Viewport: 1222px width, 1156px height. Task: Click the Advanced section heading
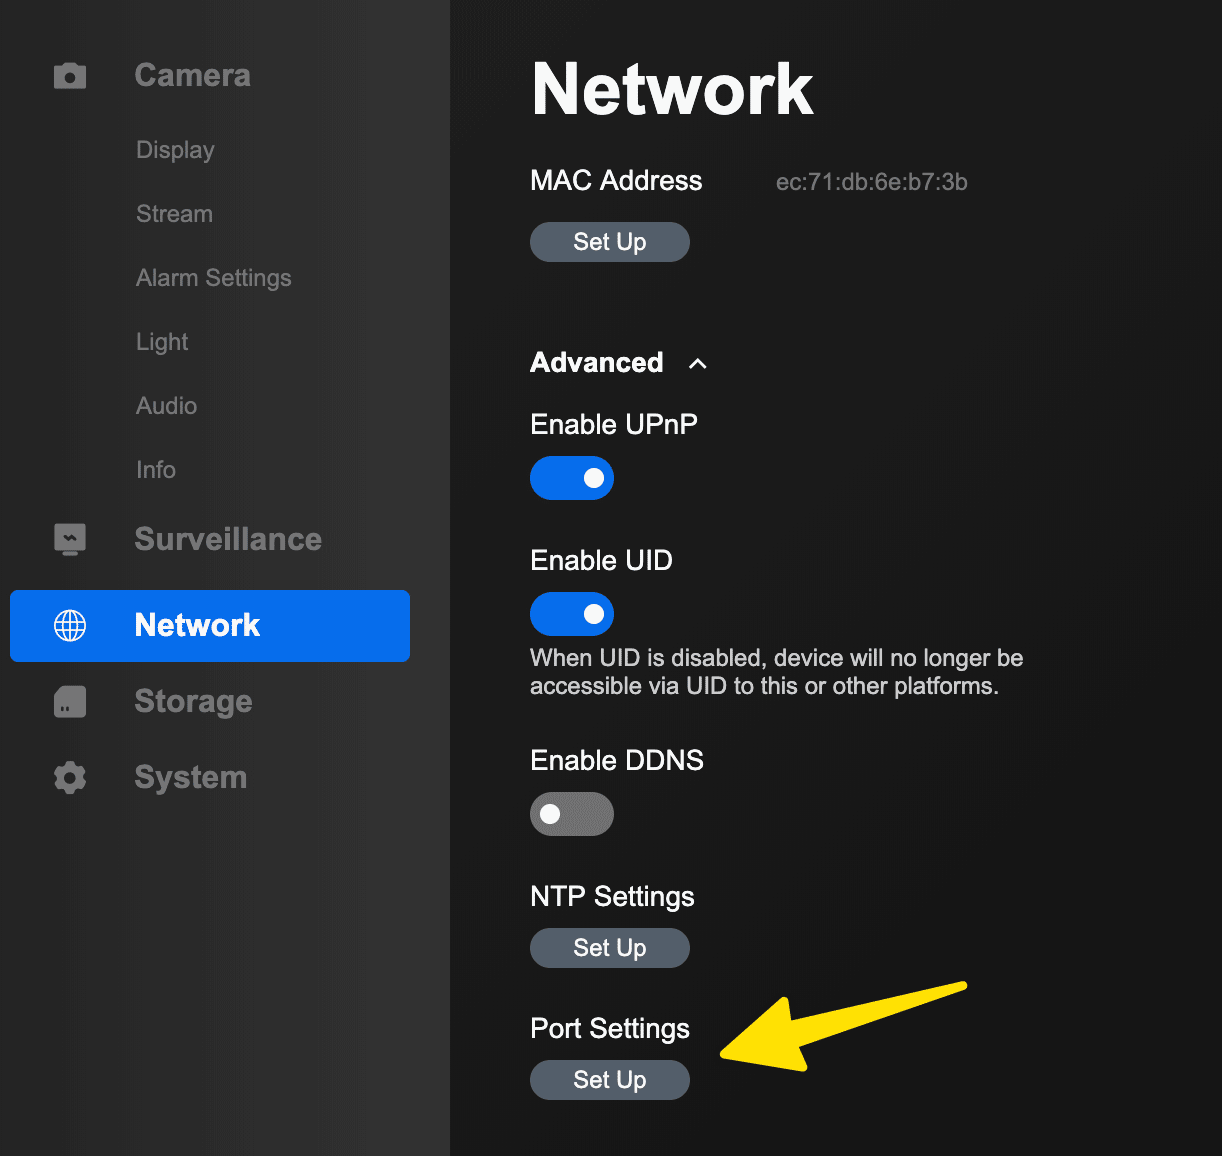(597, 363)
